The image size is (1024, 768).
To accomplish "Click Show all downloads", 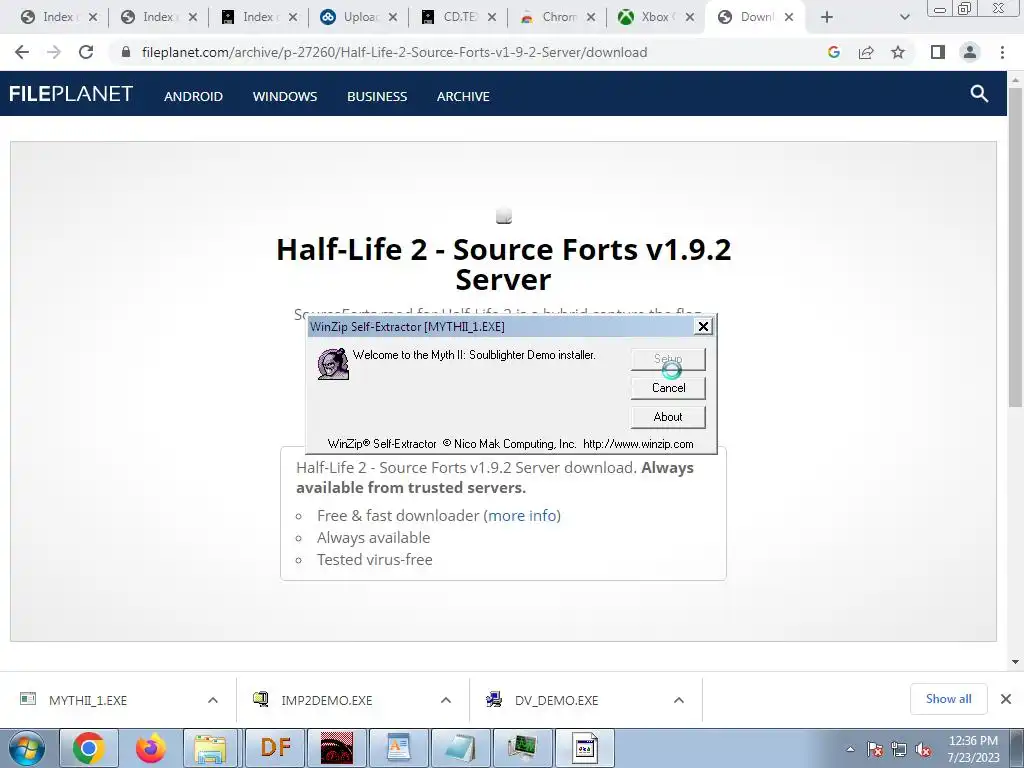I will pyautogui.click(x=948, y=699).
